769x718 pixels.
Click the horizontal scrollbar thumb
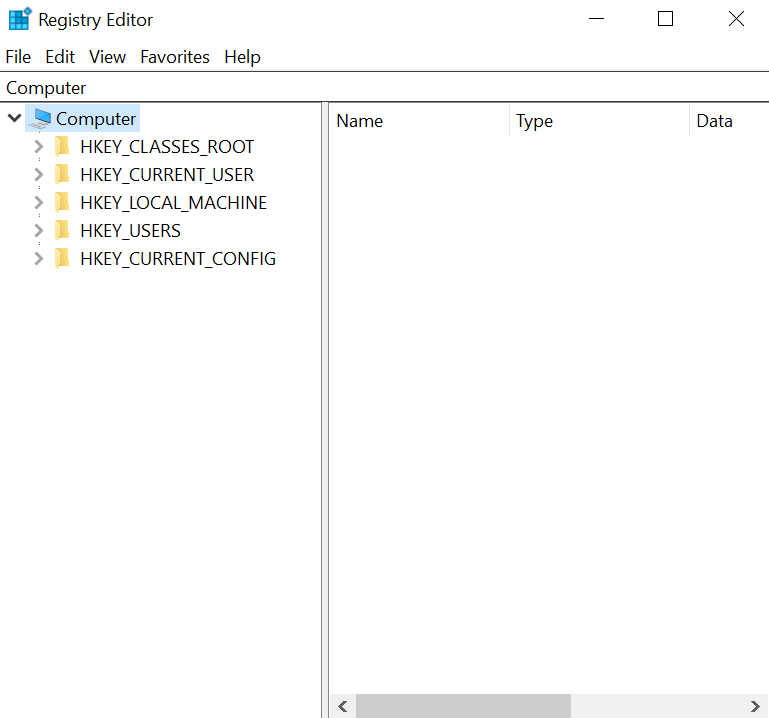[463, 706]
